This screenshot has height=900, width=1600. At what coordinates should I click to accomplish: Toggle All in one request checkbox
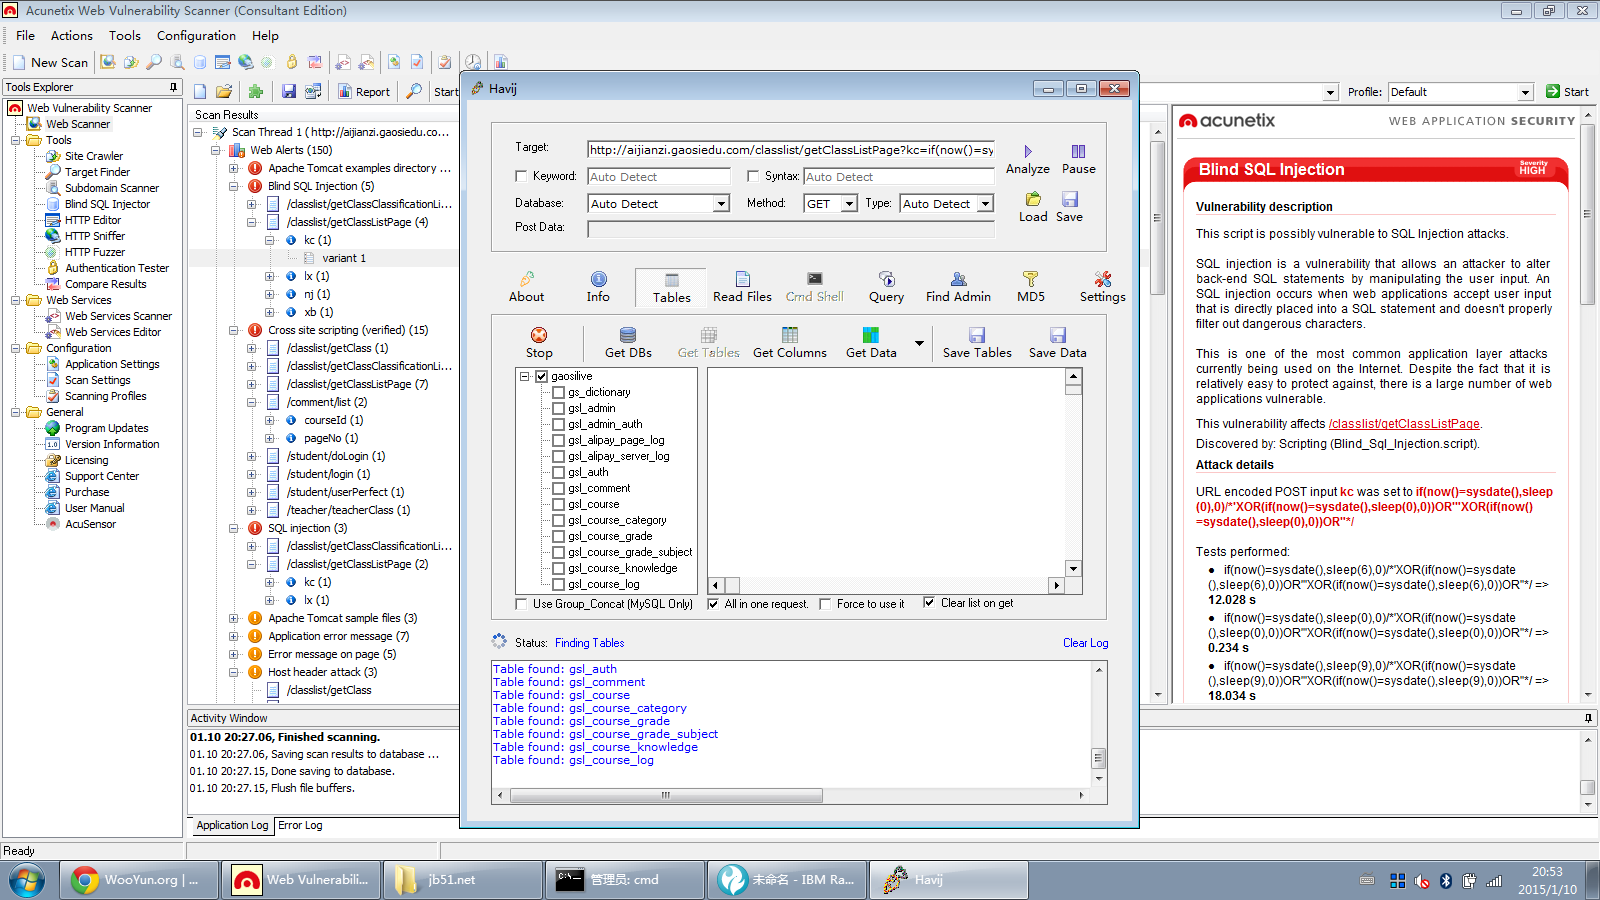pyautogui.click(x=713, y=604)
